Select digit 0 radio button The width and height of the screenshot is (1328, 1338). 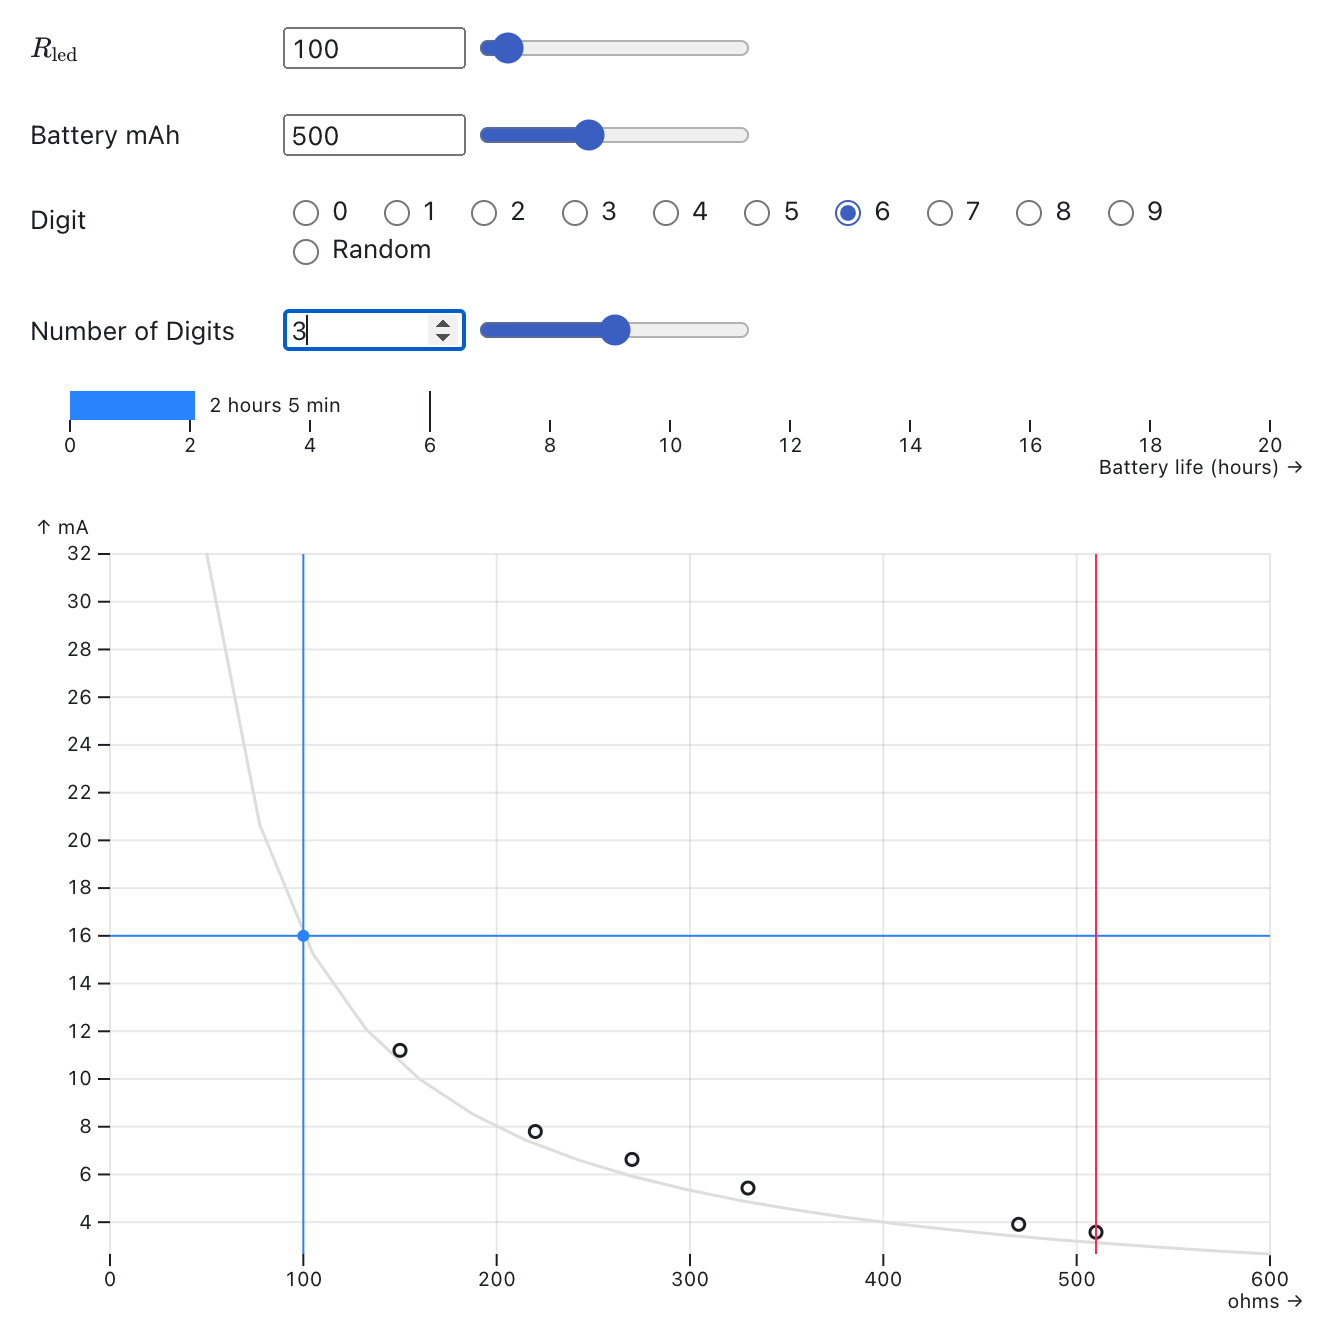point(306,213)
